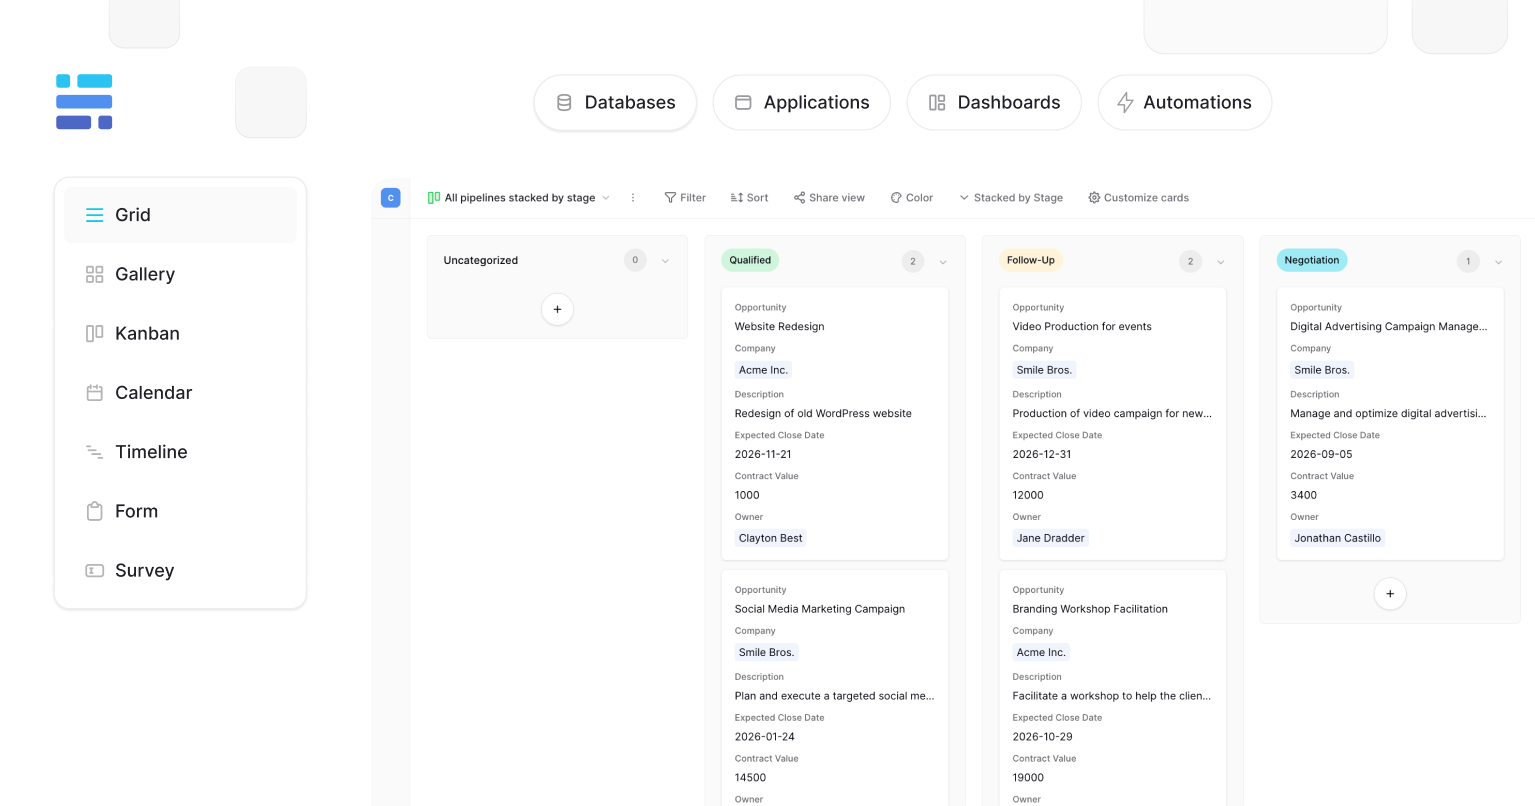1535x806 pixels.
Task: Open the Video Production for events card
Action: click(x=1113, y=424)
